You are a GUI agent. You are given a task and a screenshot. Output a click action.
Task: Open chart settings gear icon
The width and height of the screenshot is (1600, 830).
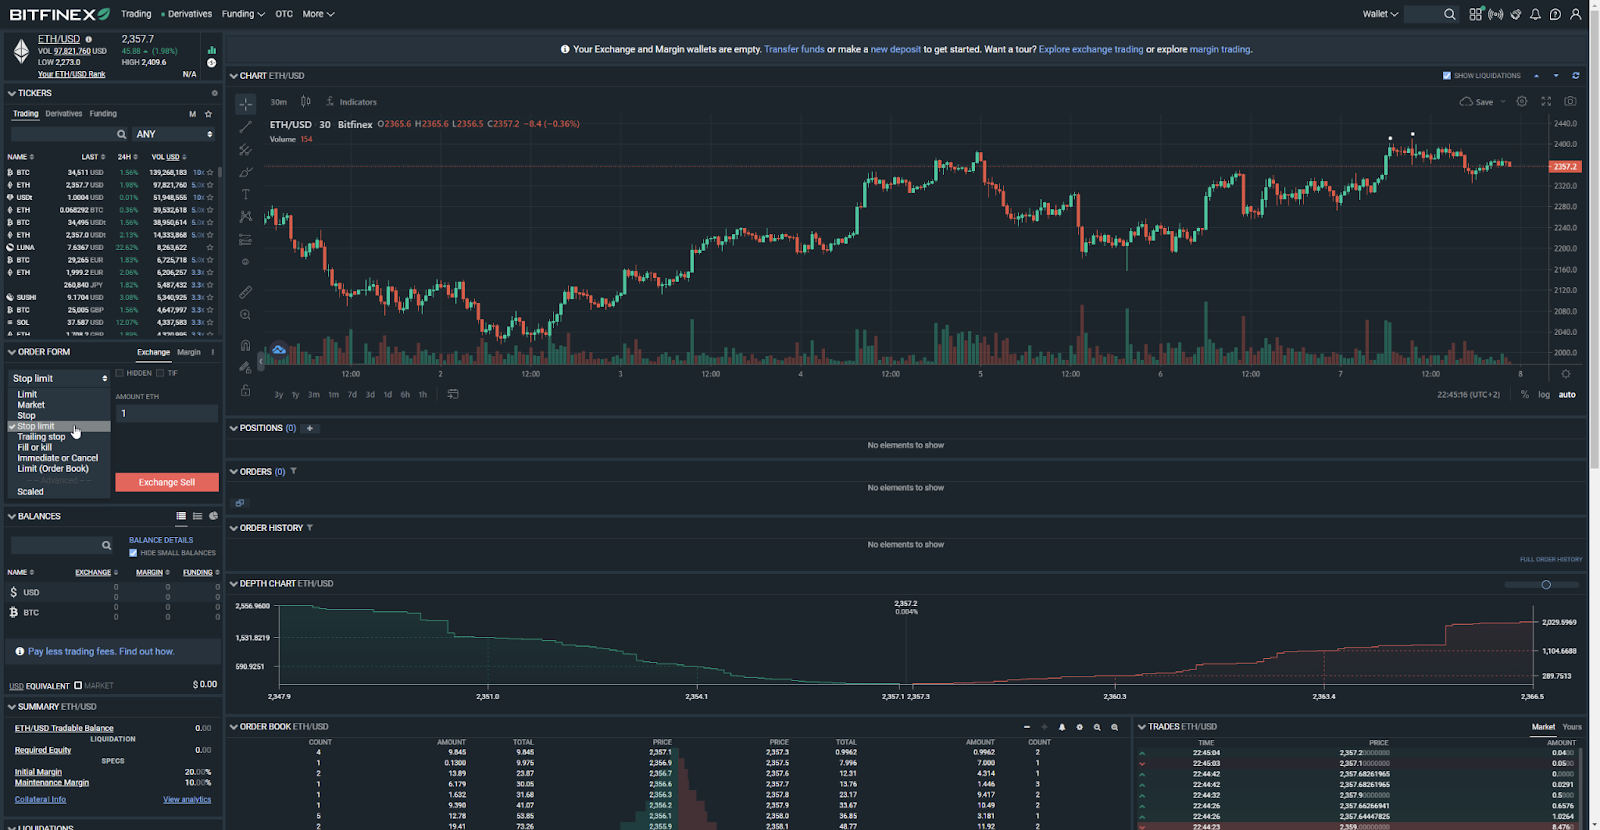click(1522, 101)
